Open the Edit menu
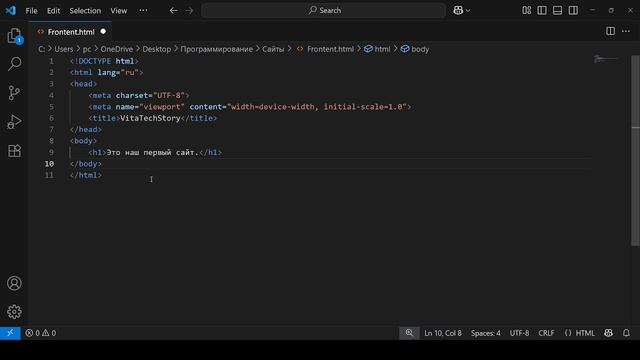The height and width of the screenshot is (360, 640). click(x=53, y=11)
